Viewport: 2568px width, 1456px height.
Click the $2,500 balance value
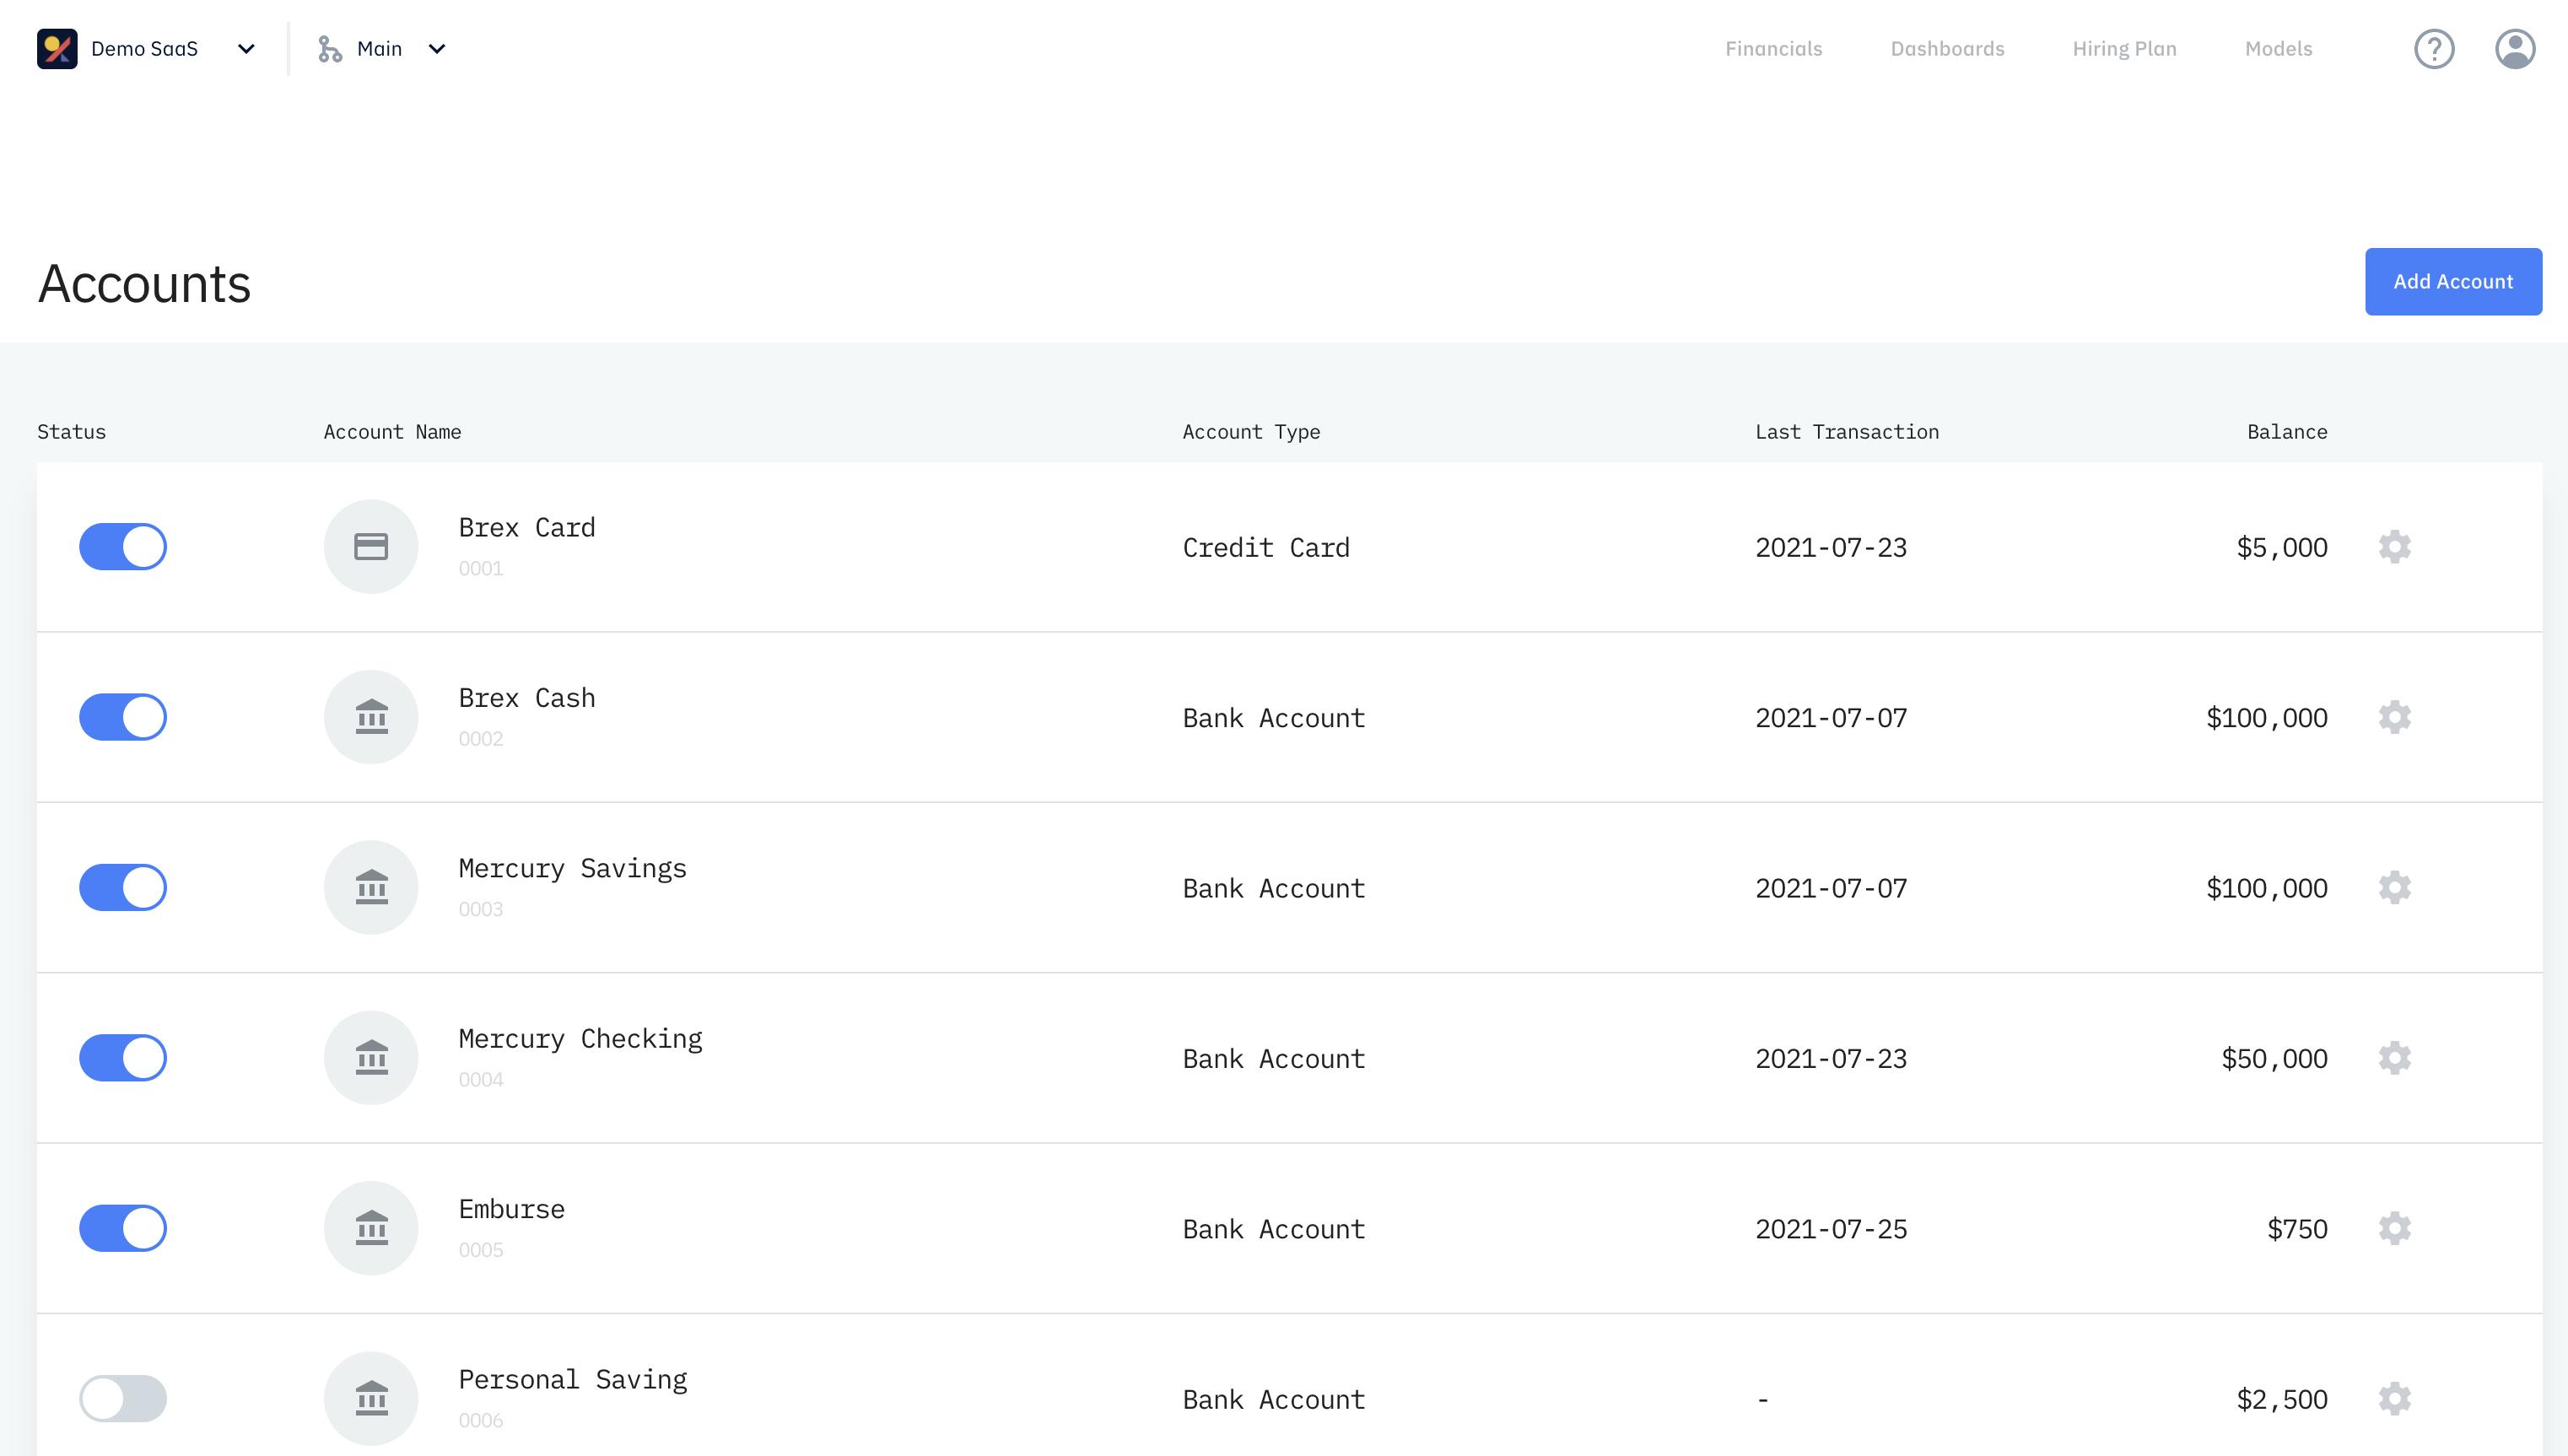tap(2282, 1400)
